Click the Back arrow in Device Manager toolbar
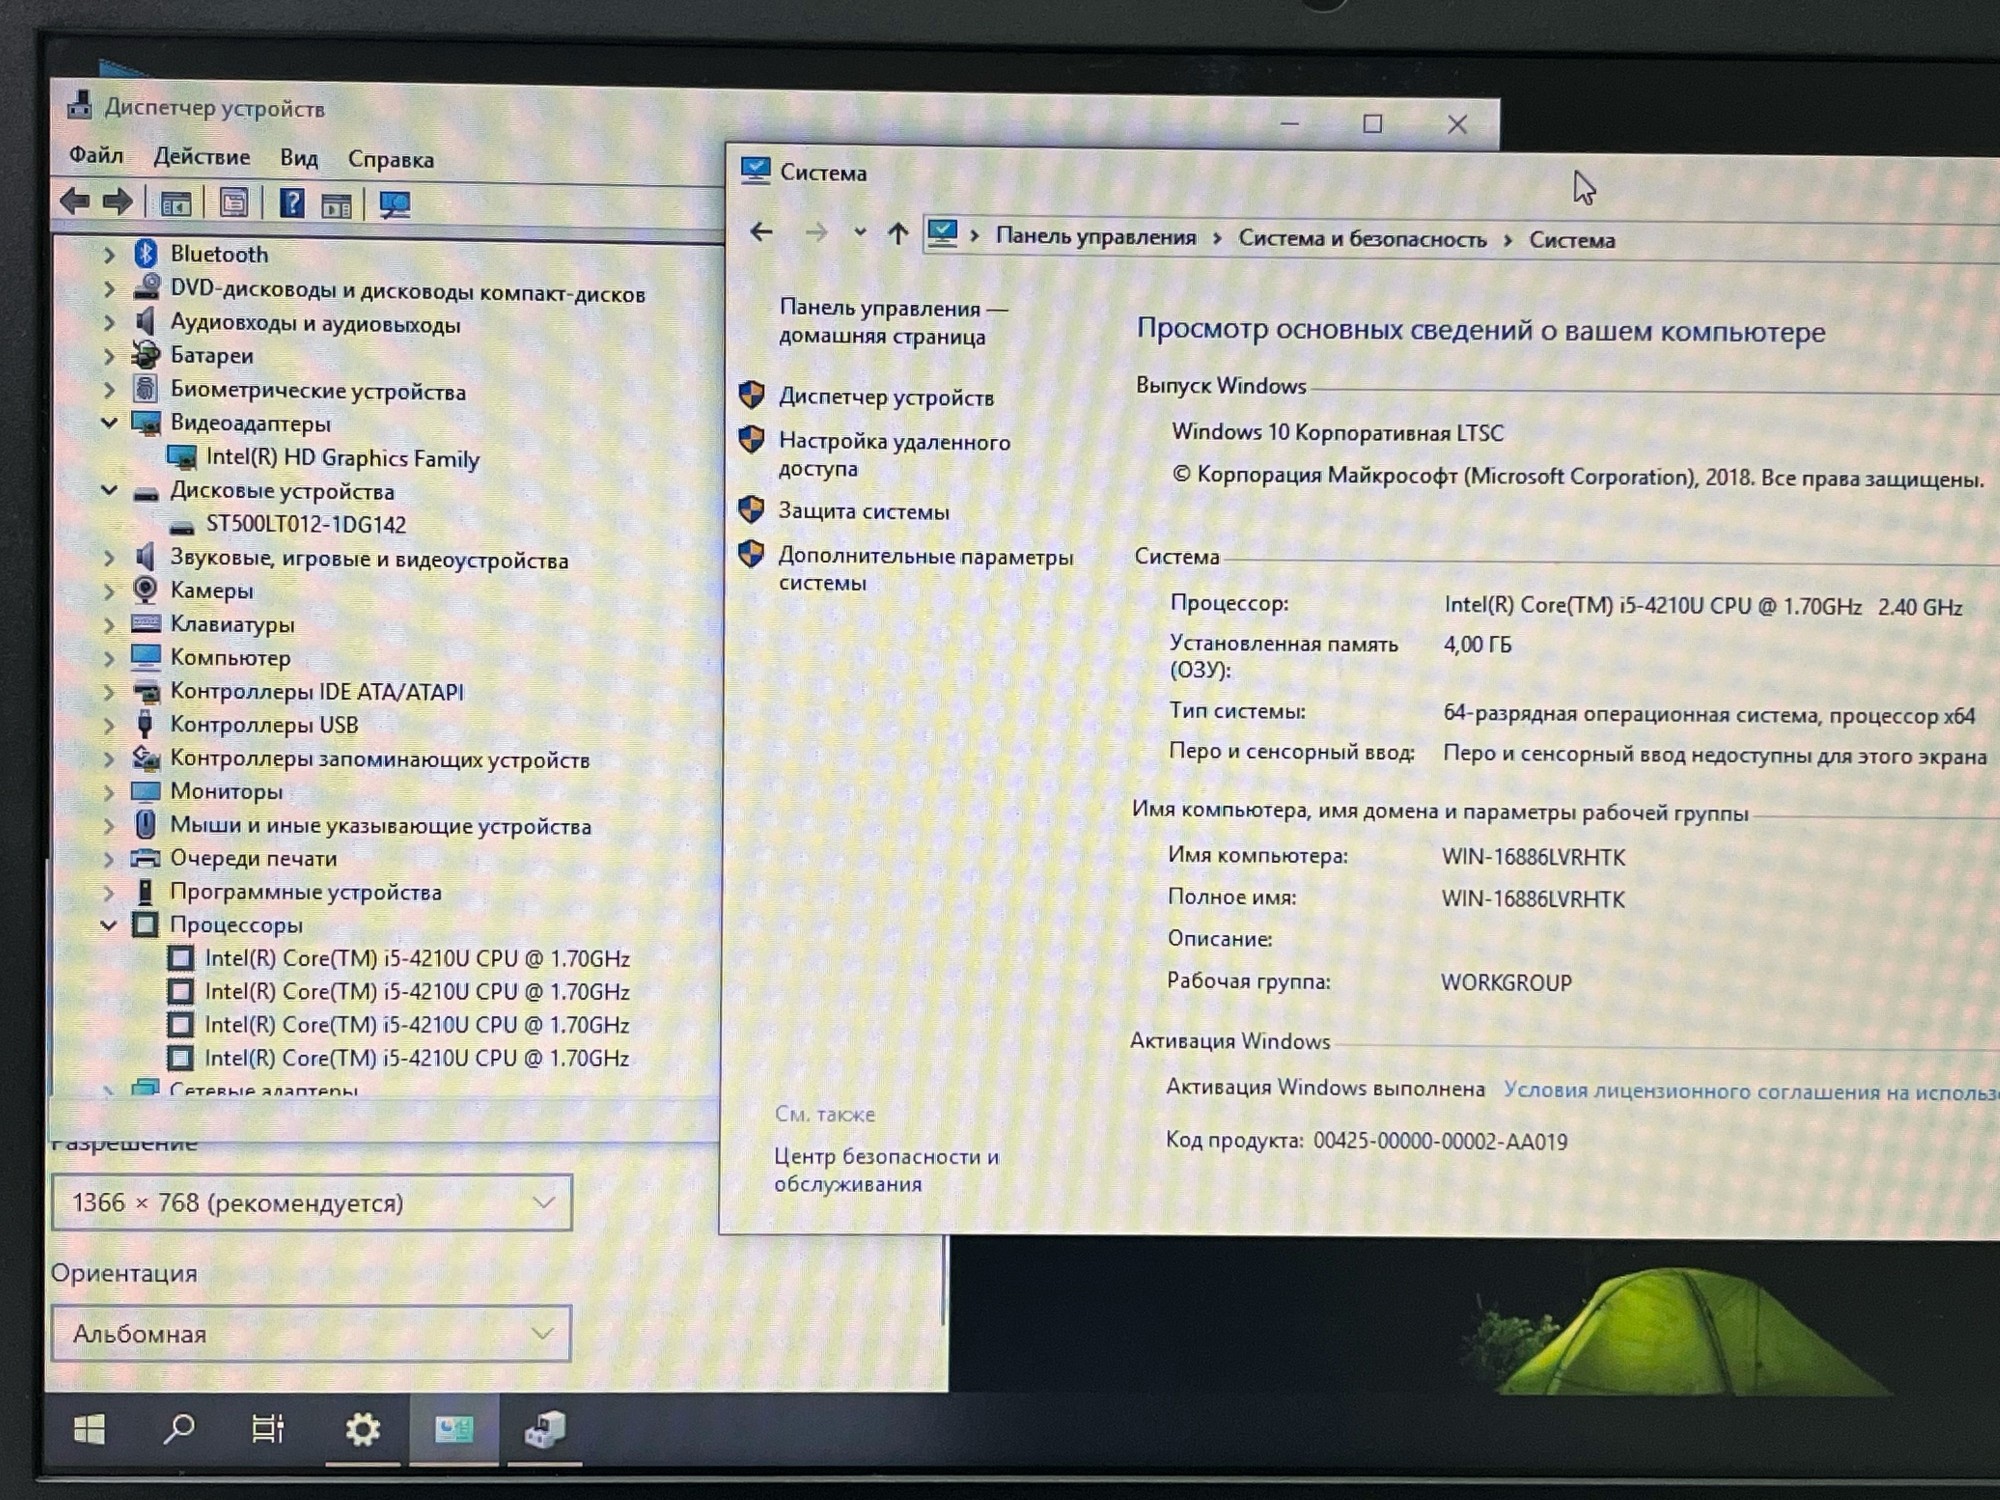 tap(75, 202)
